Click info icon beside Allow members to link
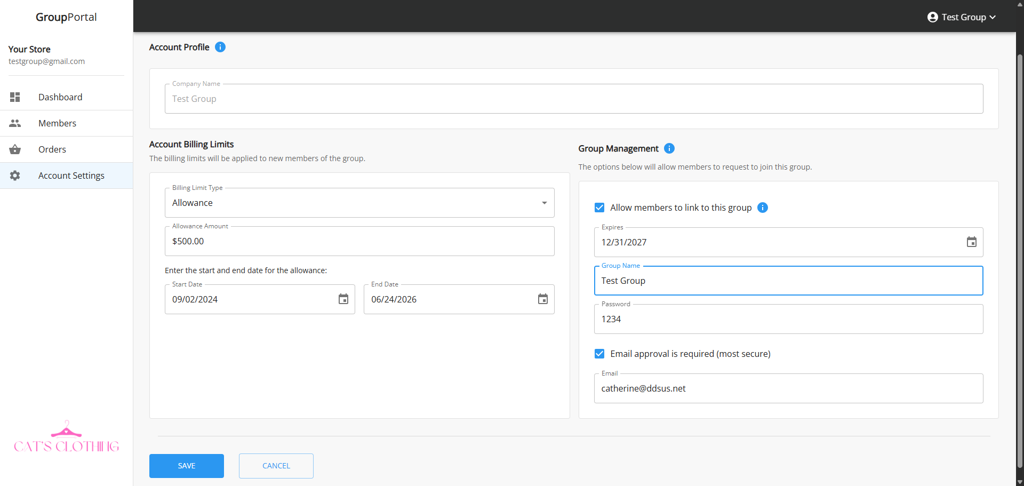 762,208
